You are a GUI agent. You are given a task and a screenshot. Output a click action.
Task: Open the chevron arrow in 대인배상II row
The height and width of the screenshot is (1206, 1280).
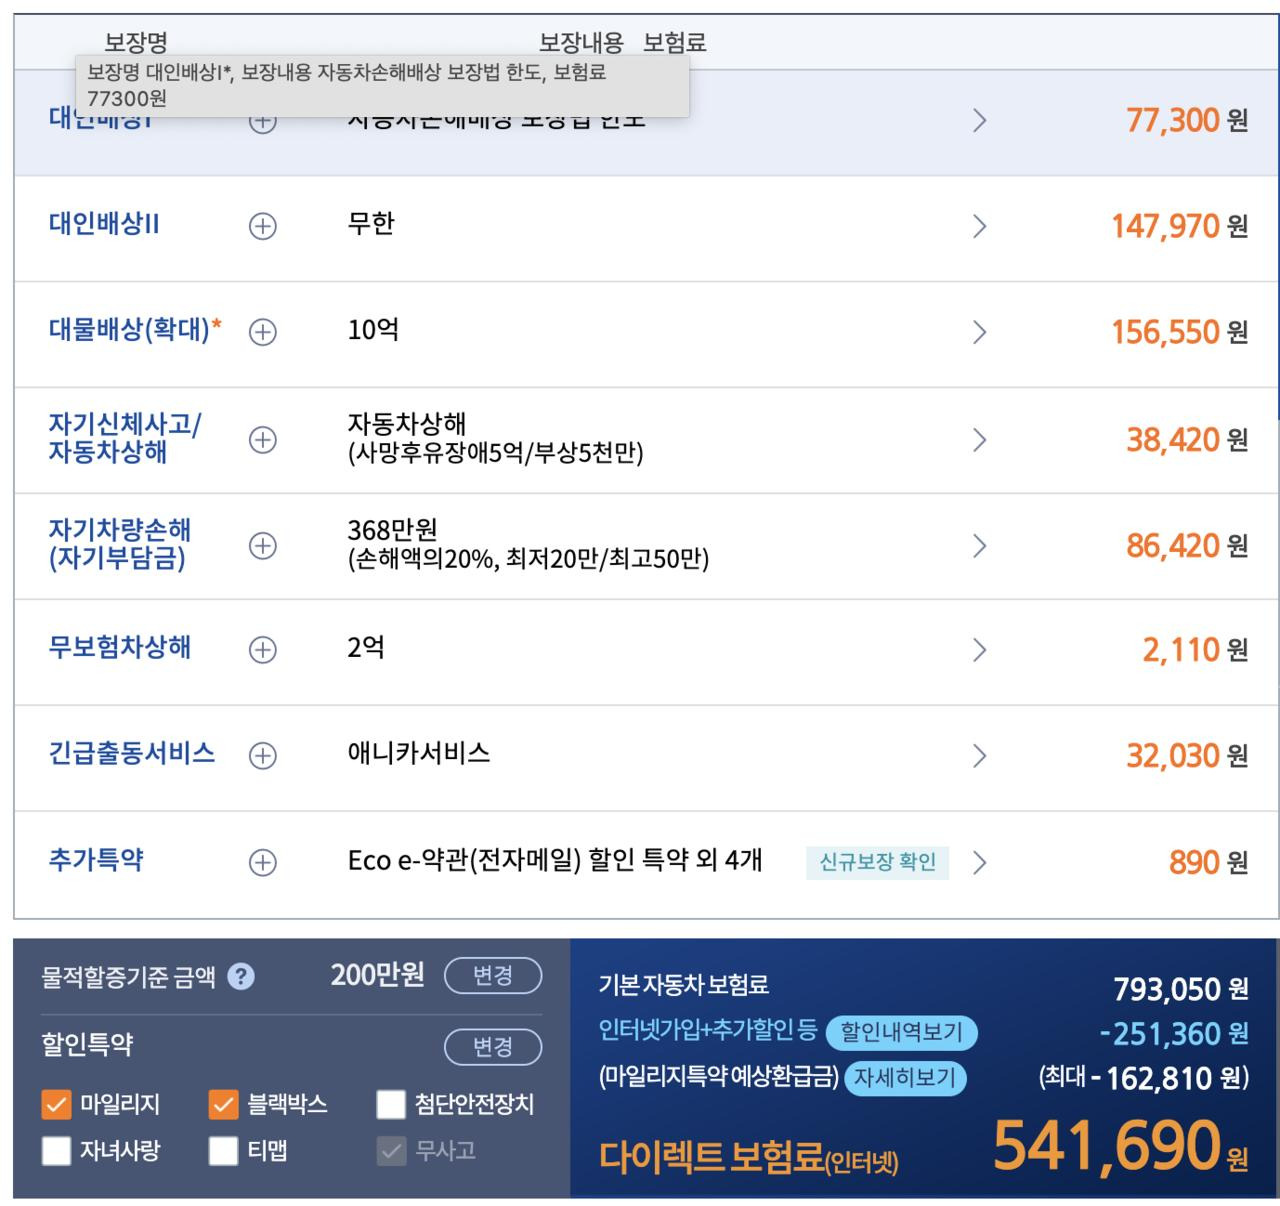click(x=980, y=227)
